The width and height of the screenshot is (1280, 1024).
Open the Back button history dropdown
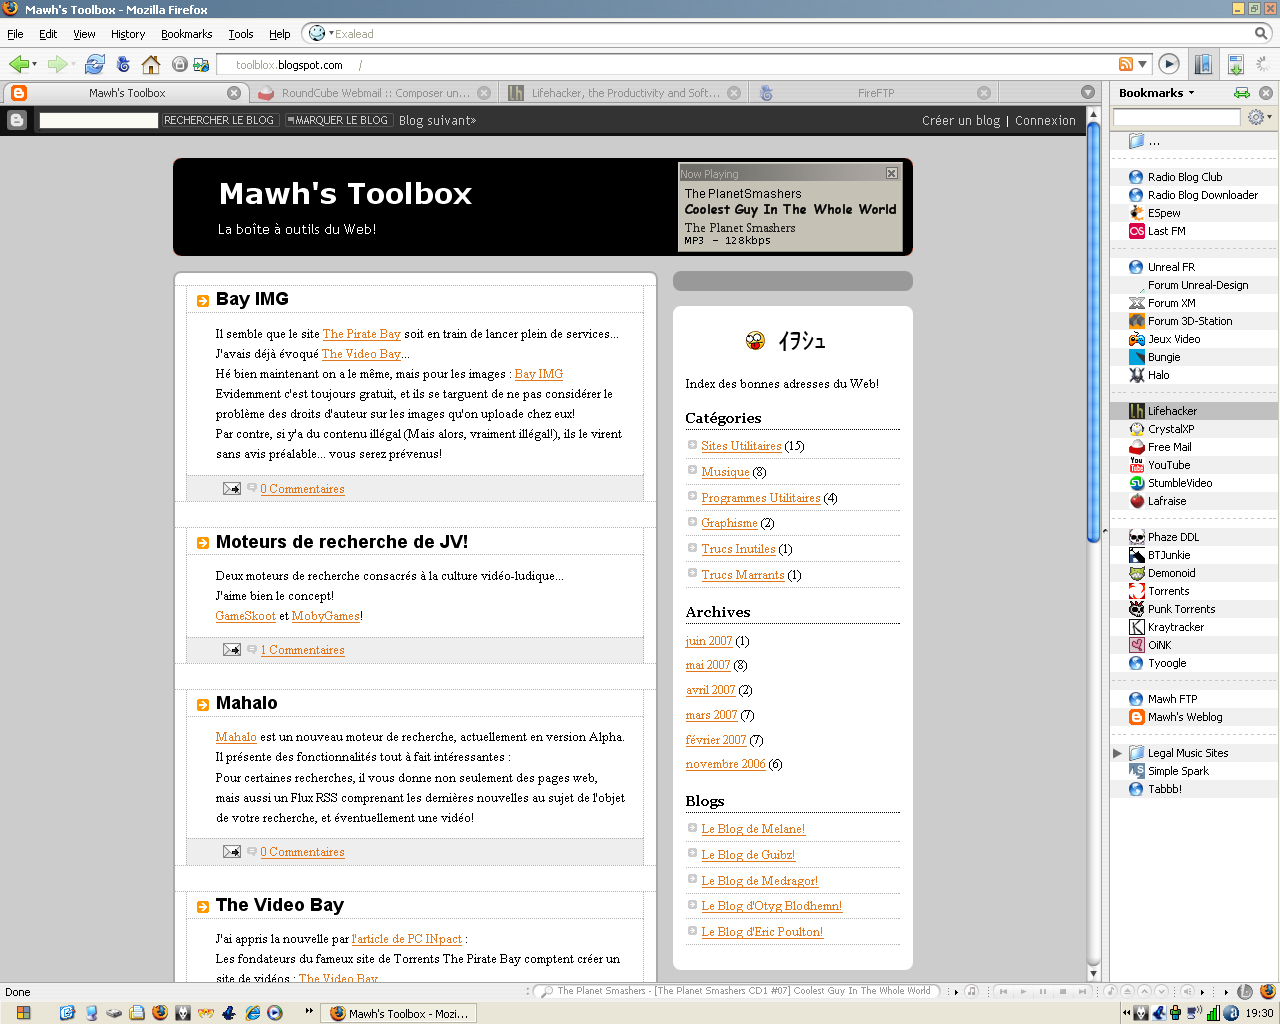(35, 65)
